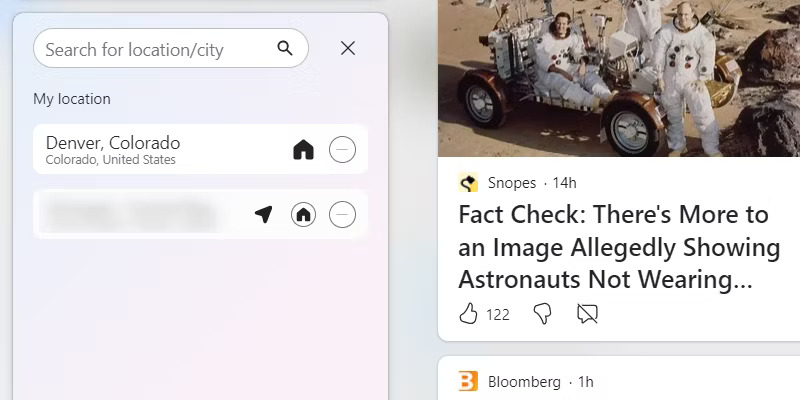Set second location as home
This screenshot has height=400, width=800.
pos(303,214)
